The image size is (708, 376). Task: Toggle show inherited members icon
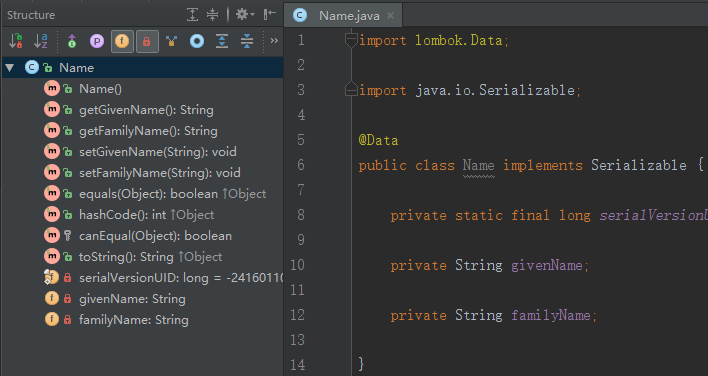pos(72,41)
